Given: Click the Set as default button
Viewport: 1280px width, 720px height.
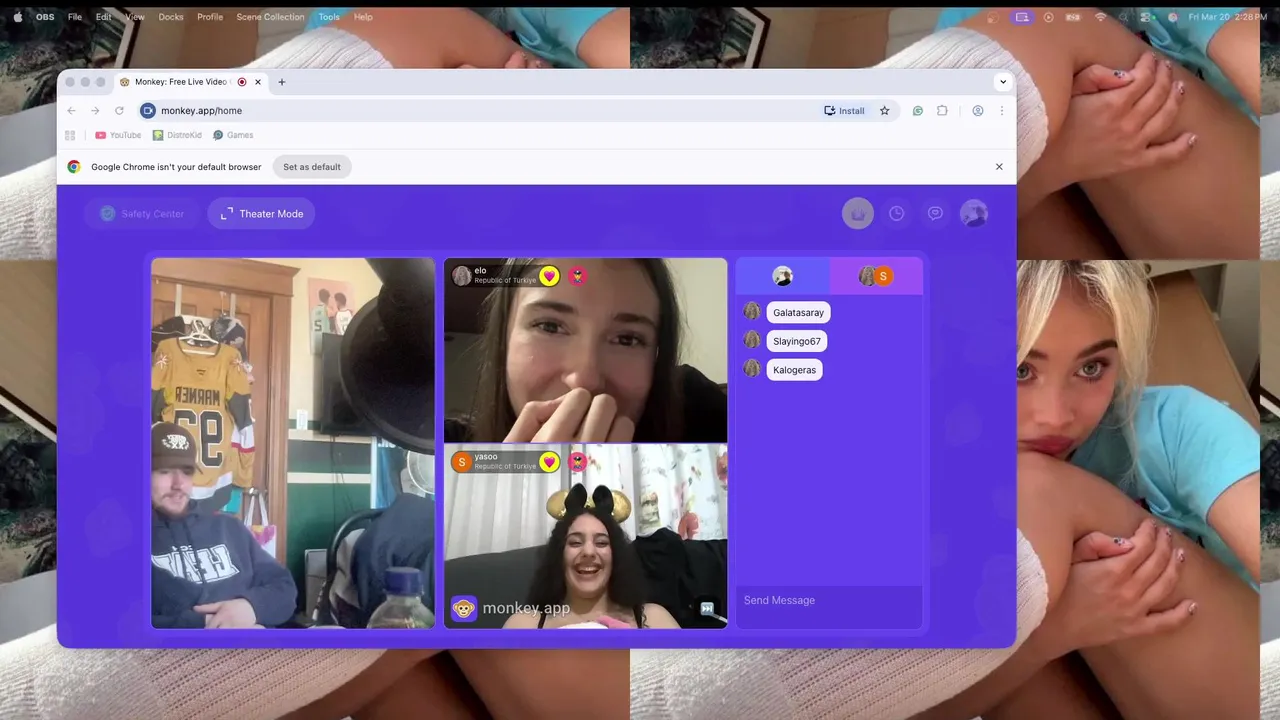Looking at the screenshot, I should point(312,167).
